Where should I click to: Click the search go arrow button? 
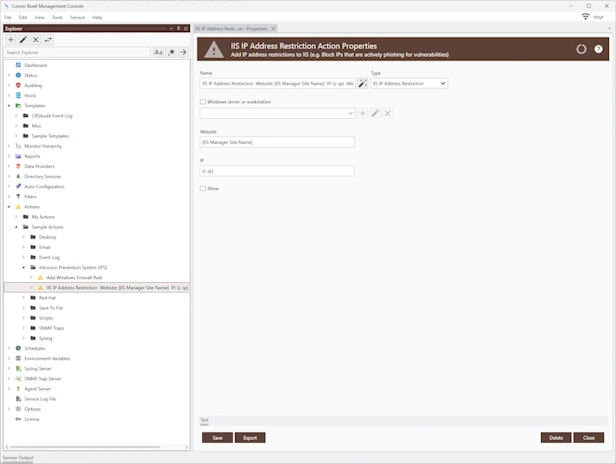point(183,52)
